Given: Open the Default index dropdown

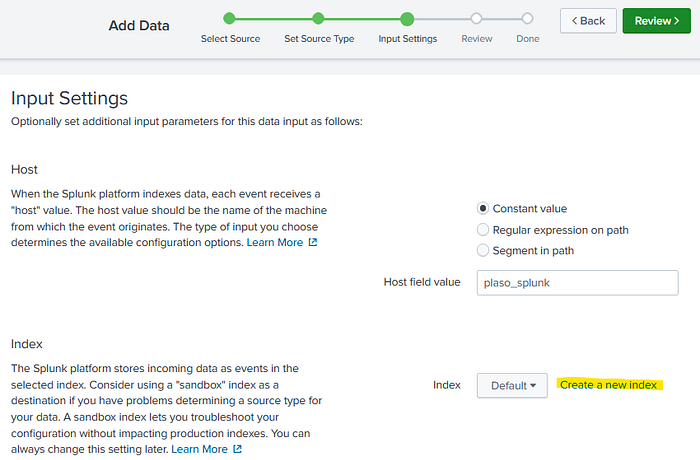Looking at the screenshot, I should (x=512, y=385).
